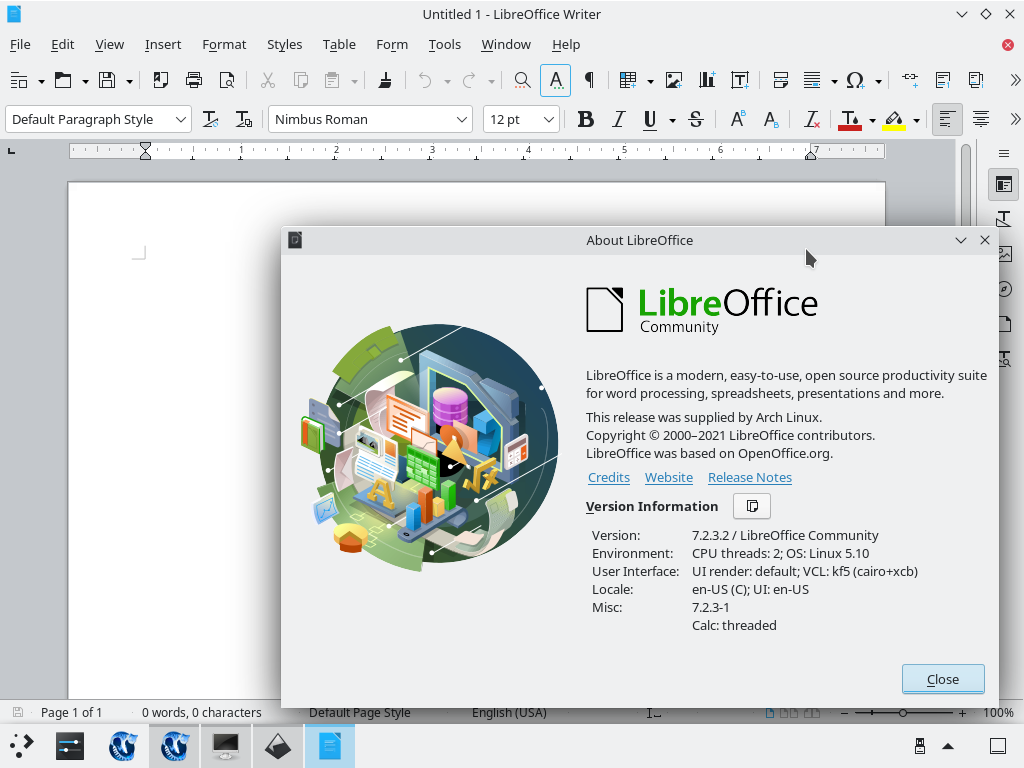
Task: Click the Insert Hyperlink icon
Action: coord(910,80)
